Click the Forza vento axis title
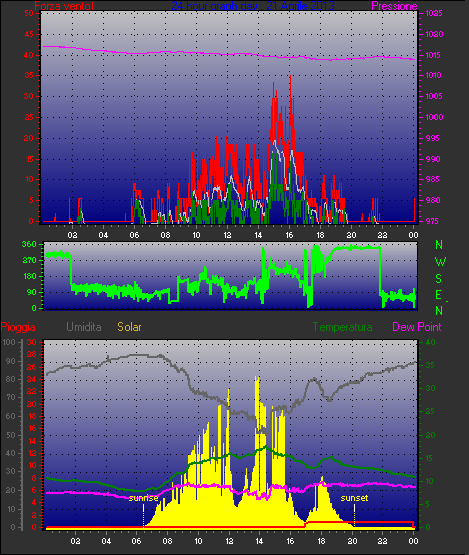The image size is (469, 555). [64, 6]
